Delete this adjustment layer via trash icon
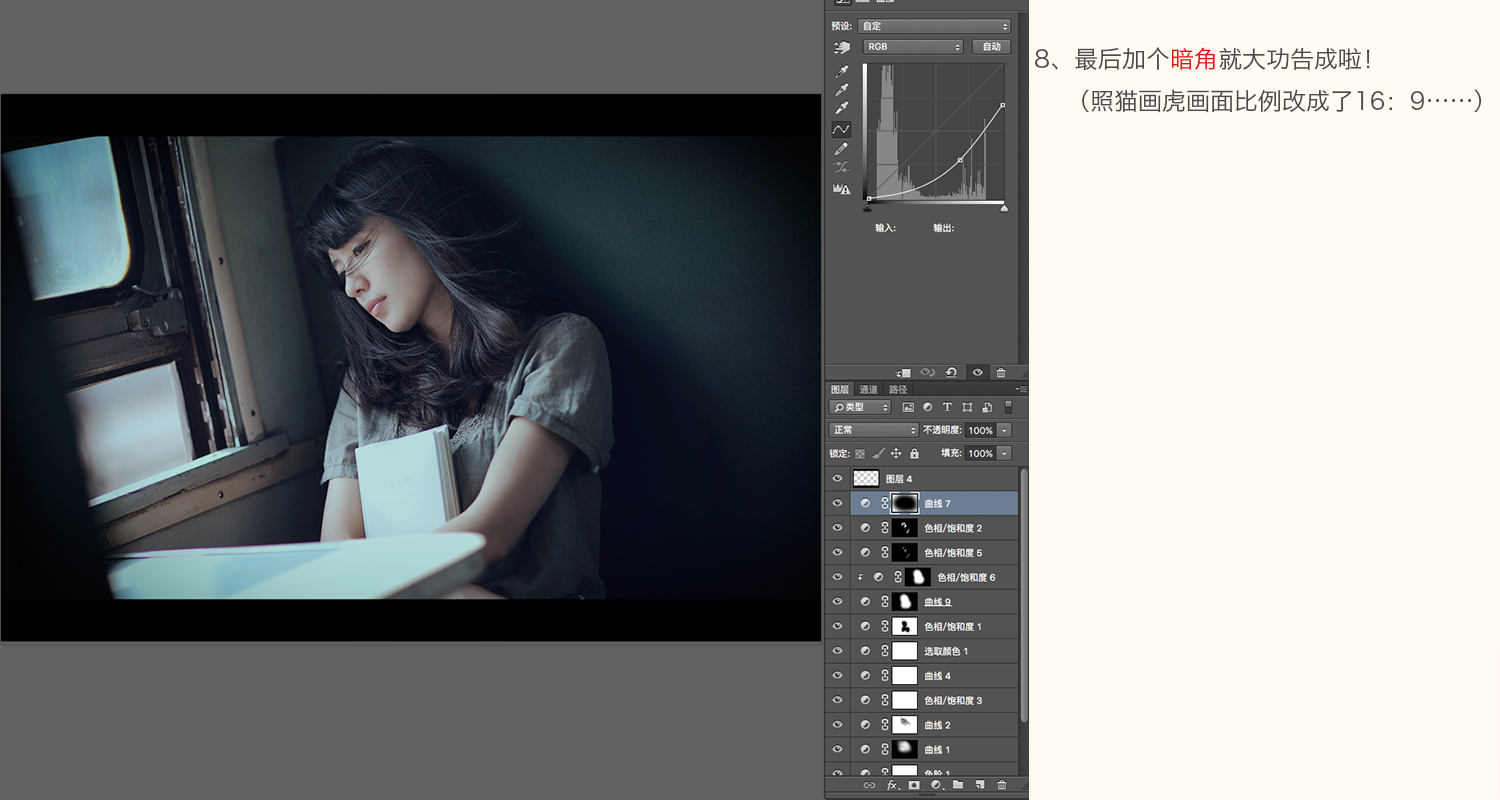This screenshot has height=800, width=1500. [x=1001, y=372]
